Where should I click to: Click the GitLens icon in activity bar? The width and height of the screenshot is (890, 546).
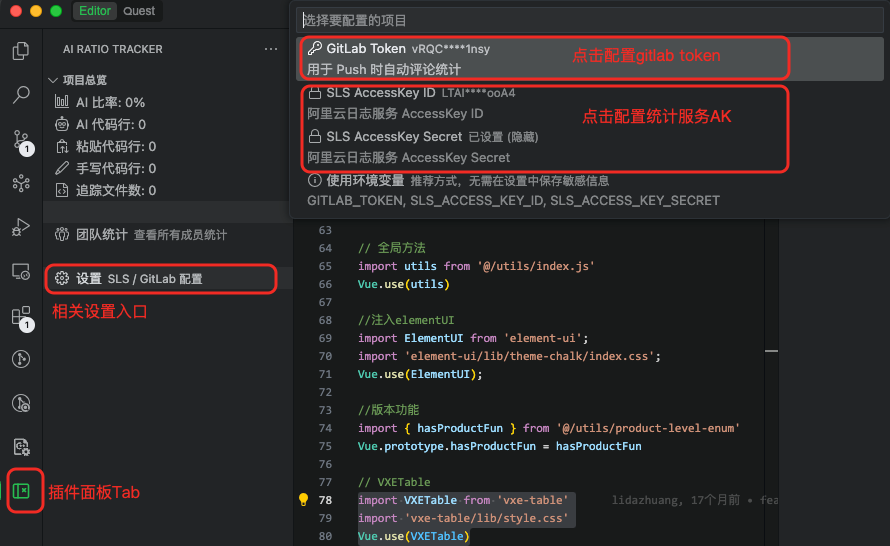21,359
